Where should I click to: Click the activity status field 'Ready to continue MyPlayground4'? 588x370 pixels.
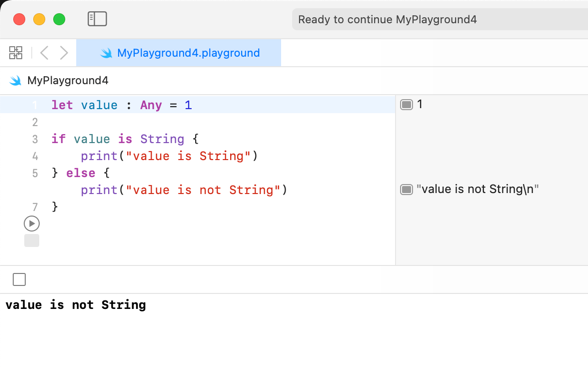point(440,19)
